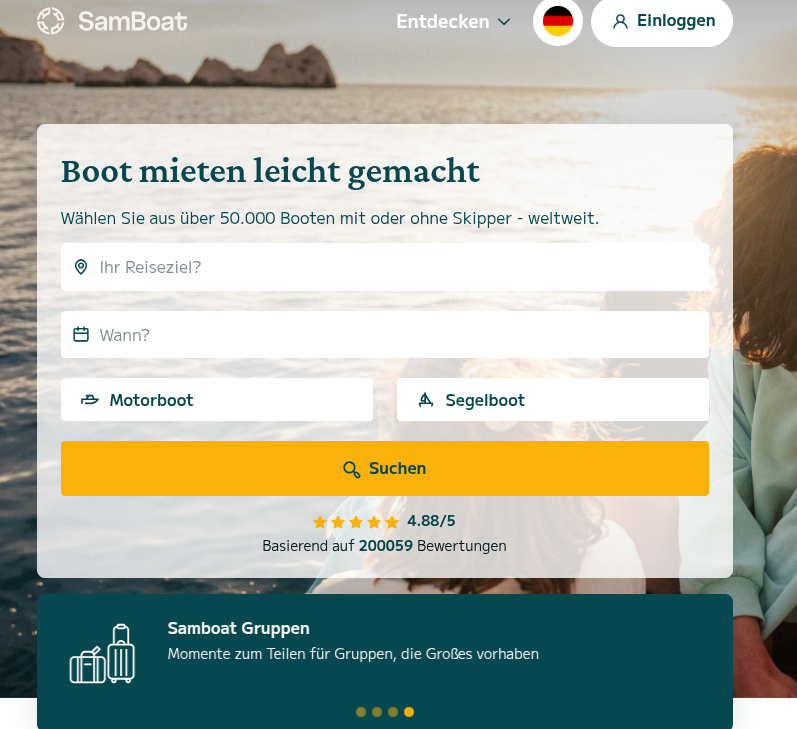Click the location pin icon
The image size is (797, 729).
click(x=81, y=267)
